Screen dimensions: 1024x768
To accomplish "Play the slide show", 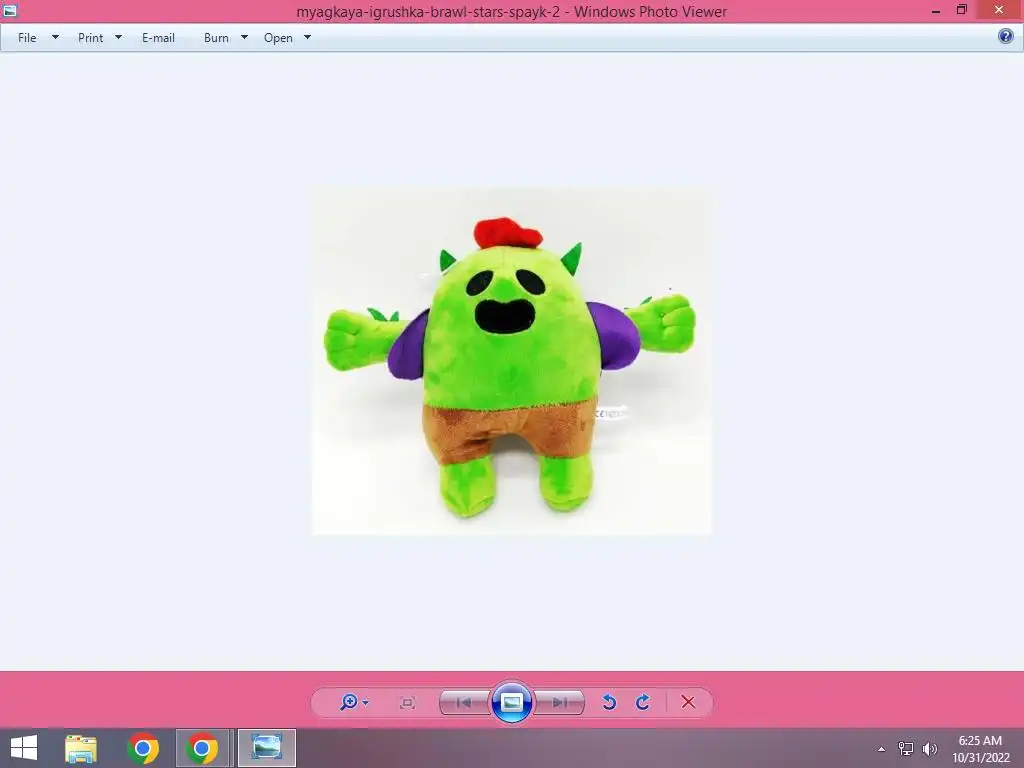I will (511, 702).
